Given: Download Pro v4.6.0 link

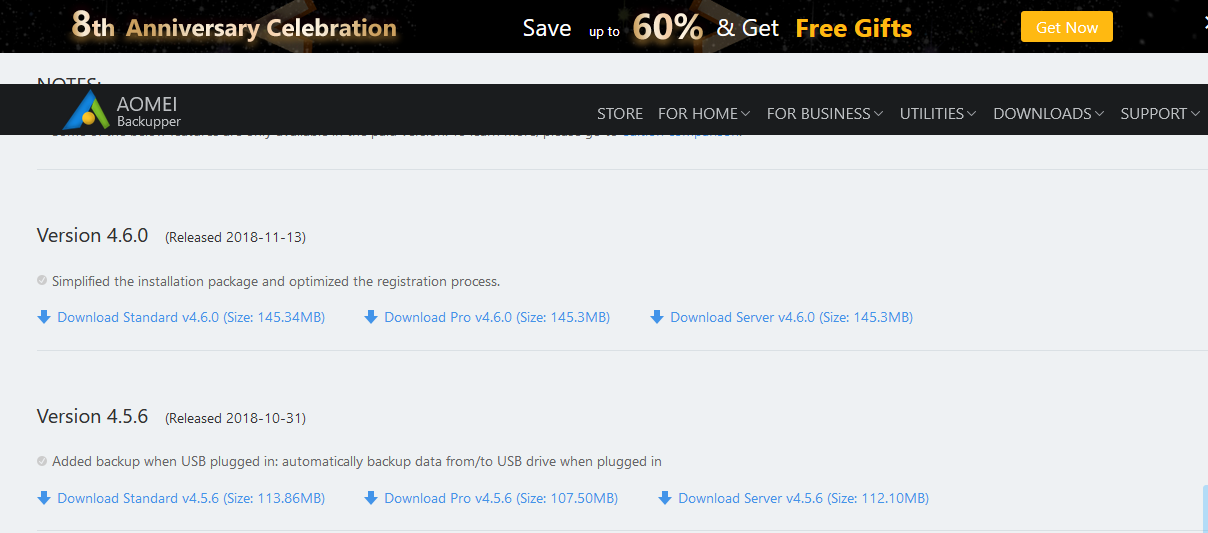Looking at the screenshot, I should [497, 317].
